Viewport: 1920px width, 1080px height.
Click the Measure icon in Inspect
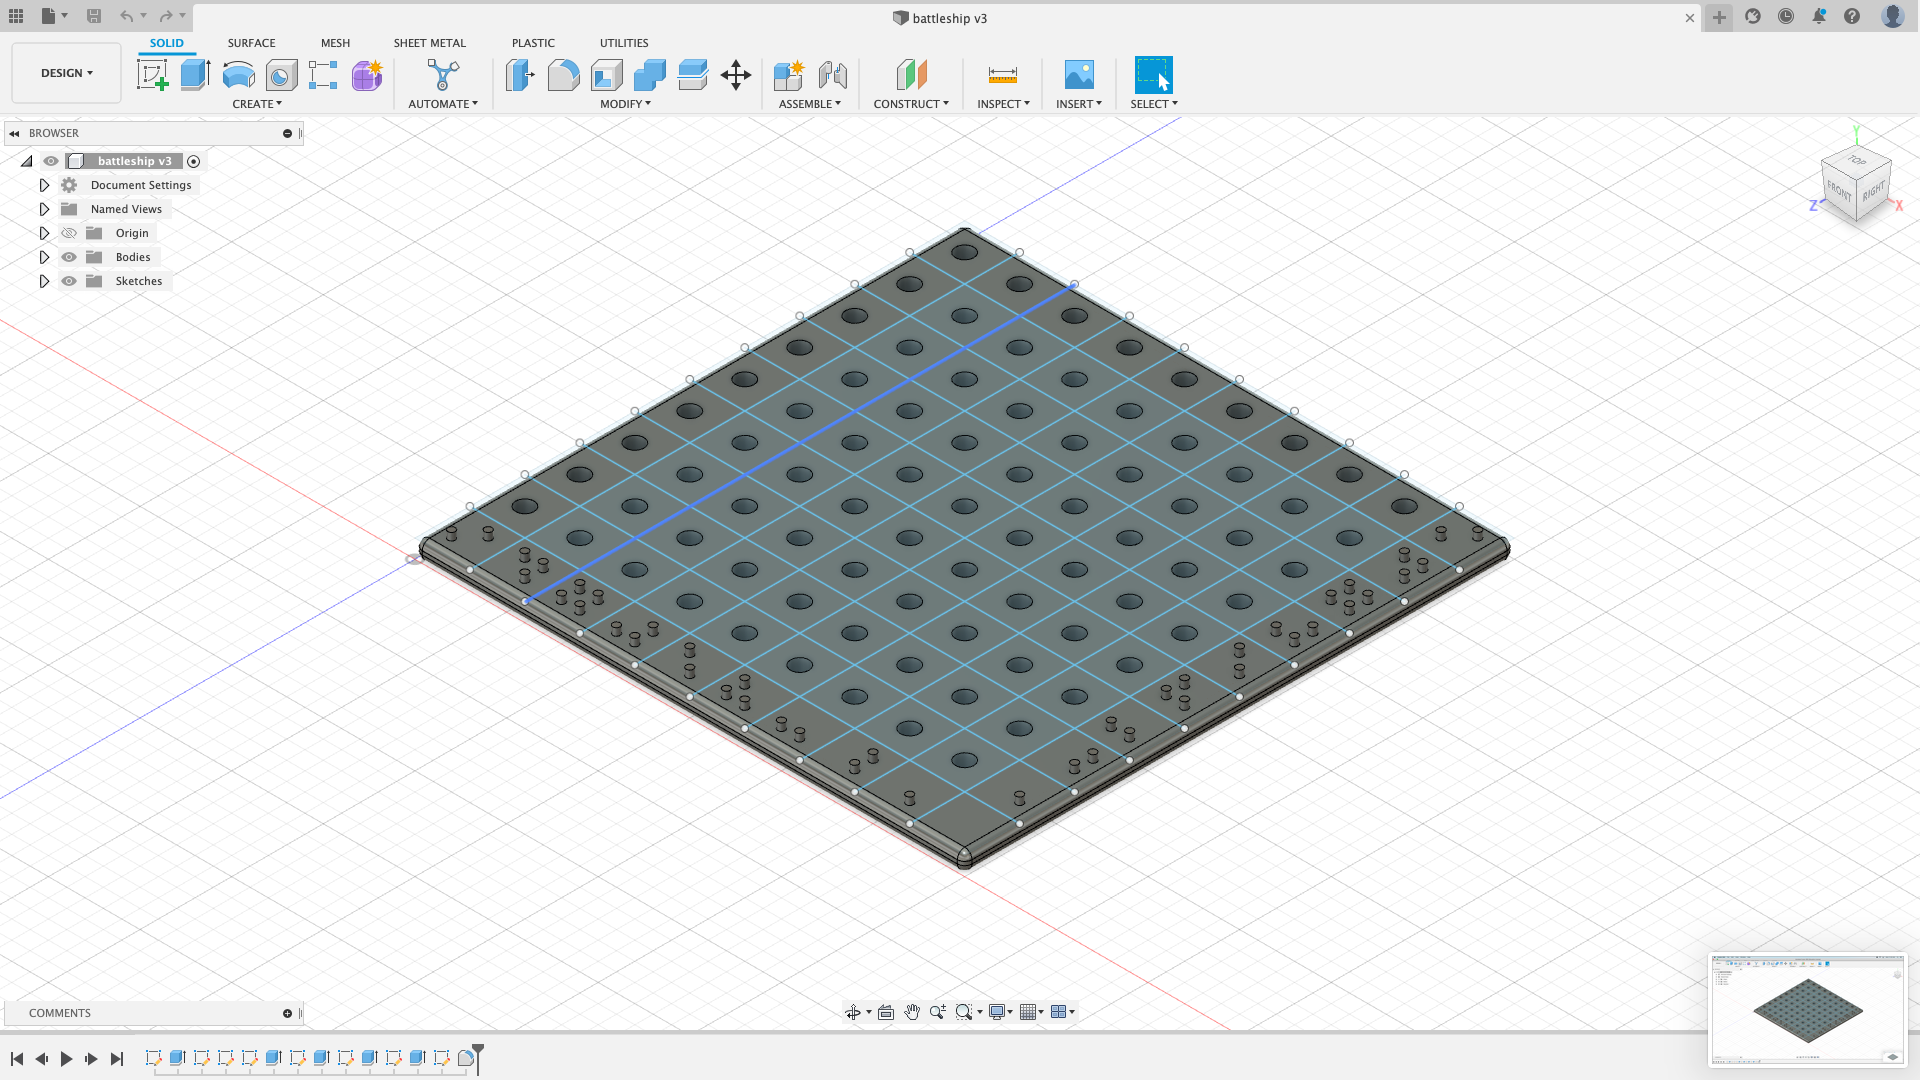(x=1002, y=75)
